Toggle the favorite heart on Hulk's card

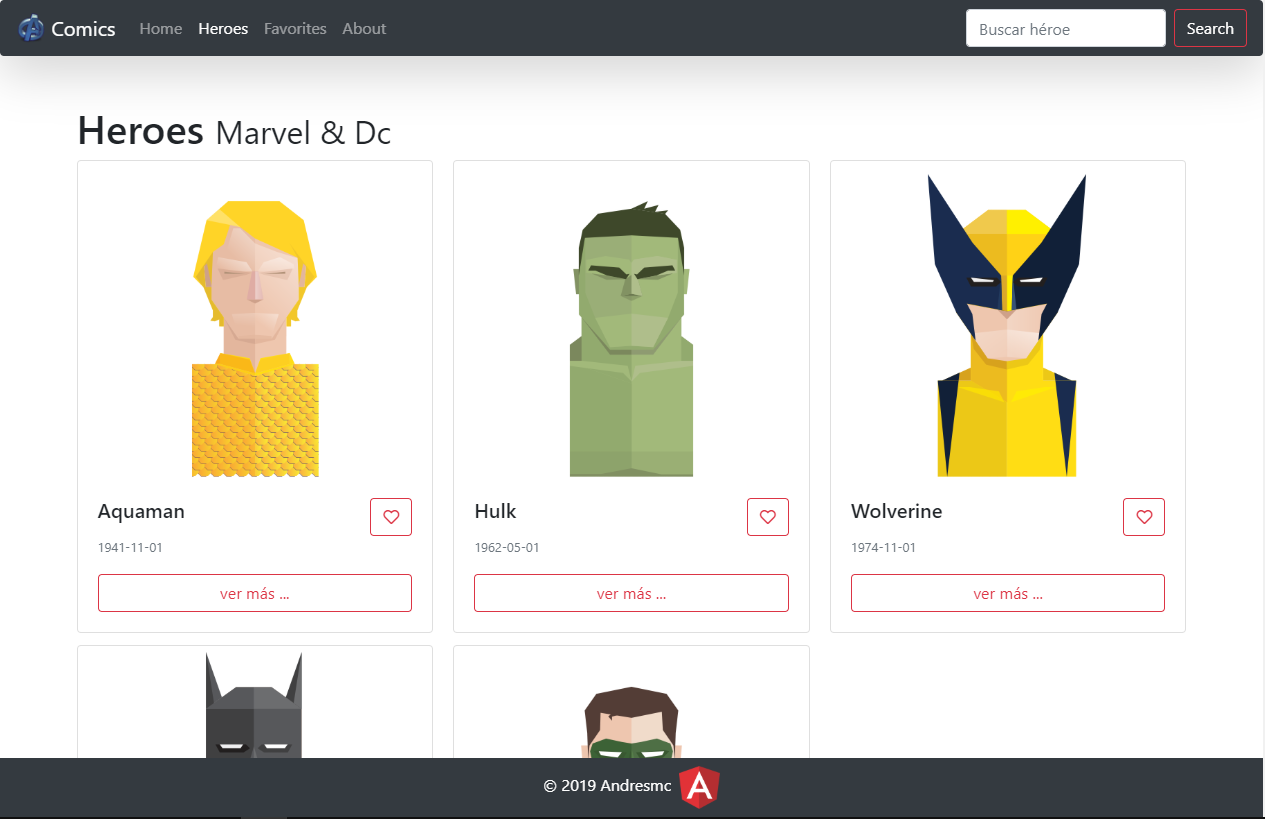[x=767, y=517]
